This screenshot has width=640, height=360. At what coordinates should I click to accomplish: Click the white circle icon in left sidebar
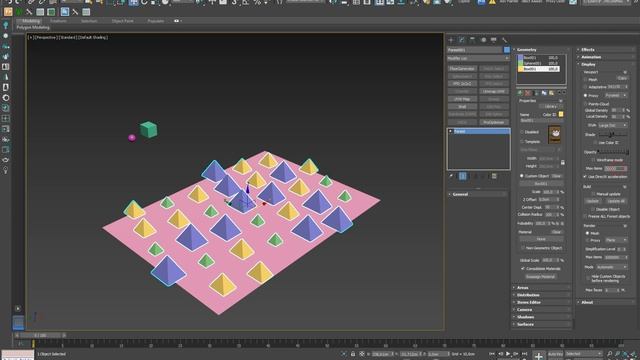tap(6, 36)
